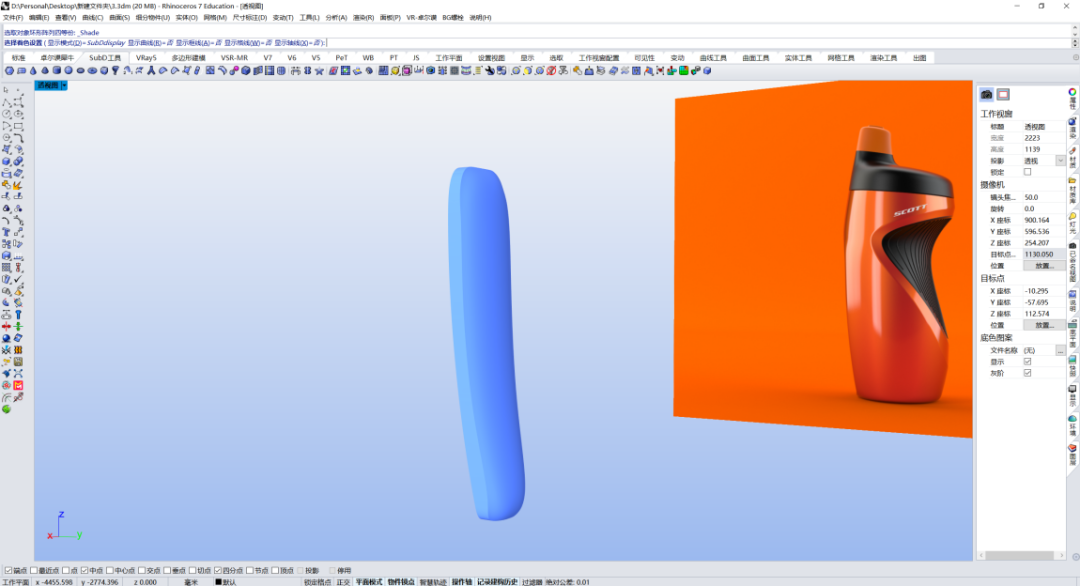This screenshot has height=586, width=1080.
Task: Click the red square icon in left toolbar
Action: tap(19, 386)
